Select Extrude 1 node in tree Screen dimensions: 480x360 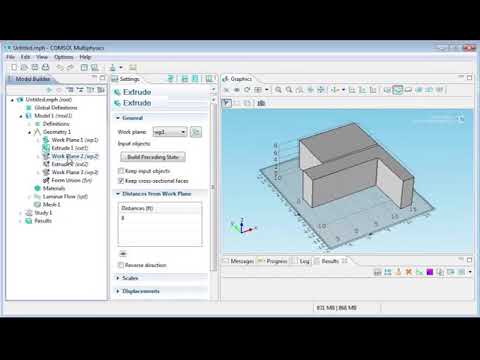[x=66, y=148]
